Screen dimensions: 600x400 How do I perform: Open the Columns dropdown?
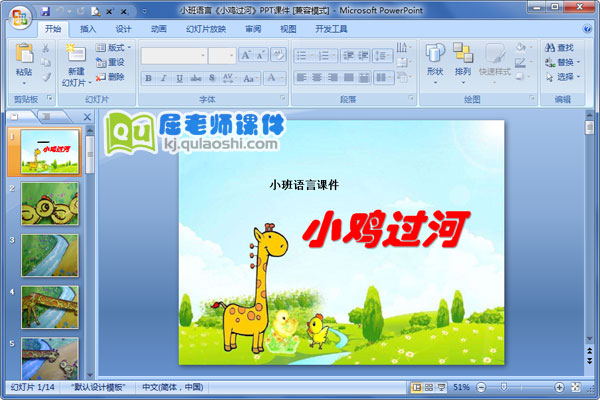point(383,78)
